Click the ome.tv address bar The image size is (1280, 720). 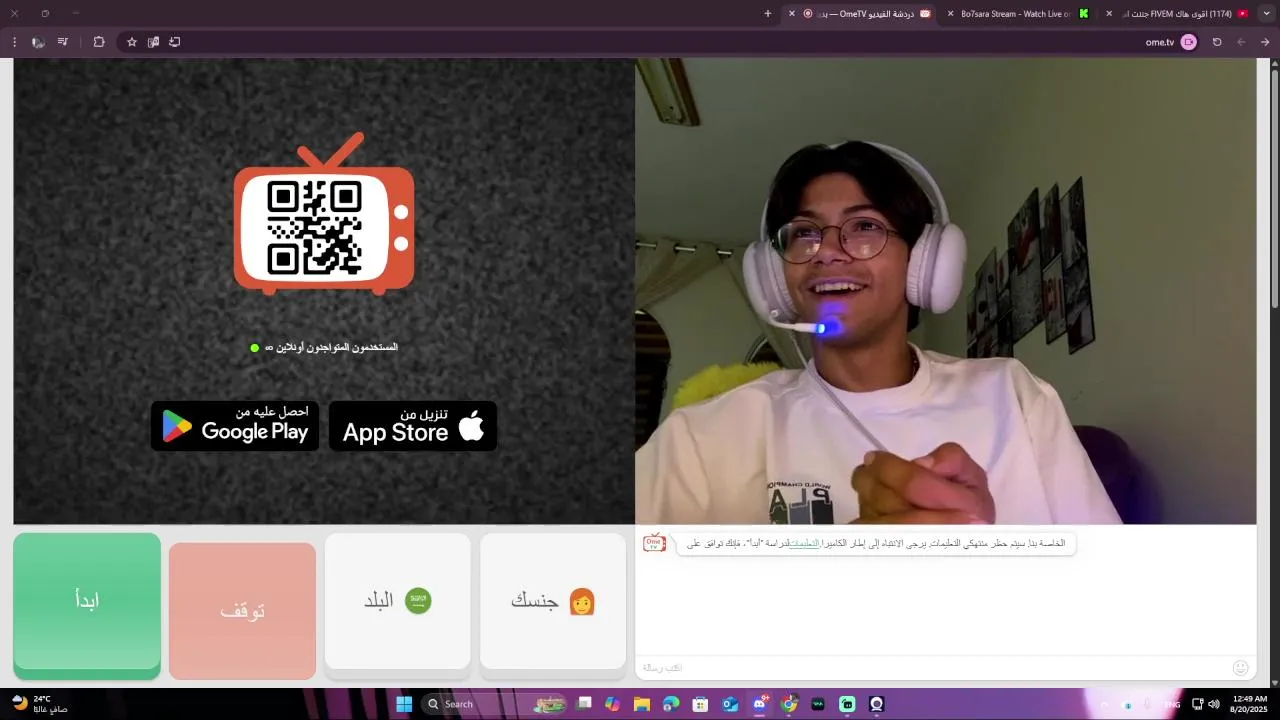point(660,42)
